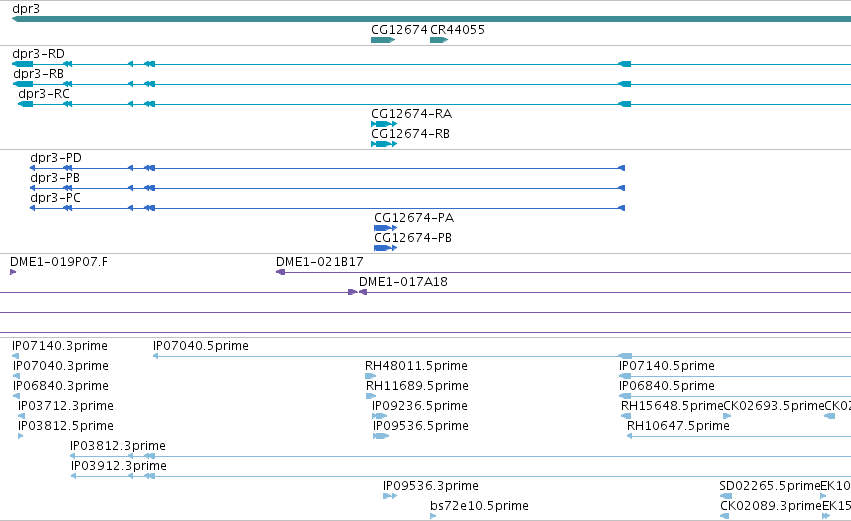851x521 pixels.
Task: Click the dpr3 gene label
Action: click(26, 9)
